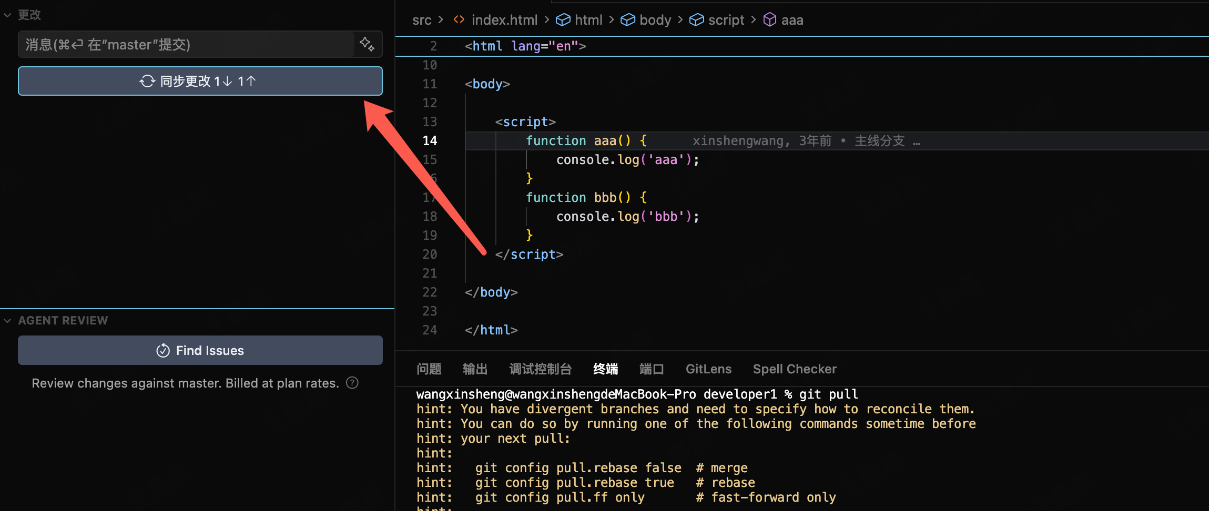The height and width of the screenshot is (511, 1209).
Task: Click the index.html breadcrumb item
Action: 504,20
